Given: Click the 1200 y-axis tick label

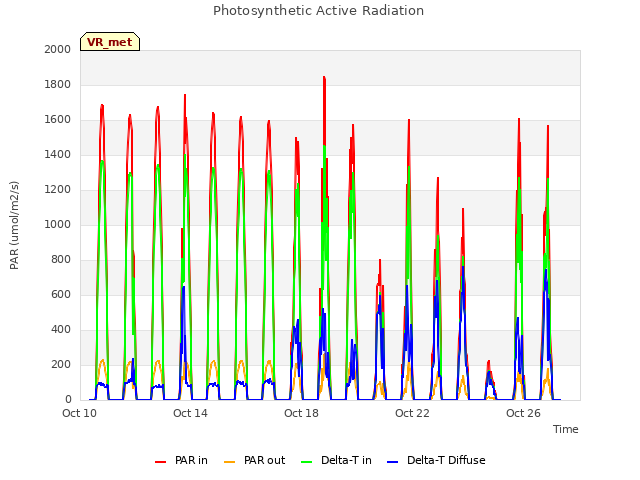Looking at the screenshot, I should coord(58,189).
